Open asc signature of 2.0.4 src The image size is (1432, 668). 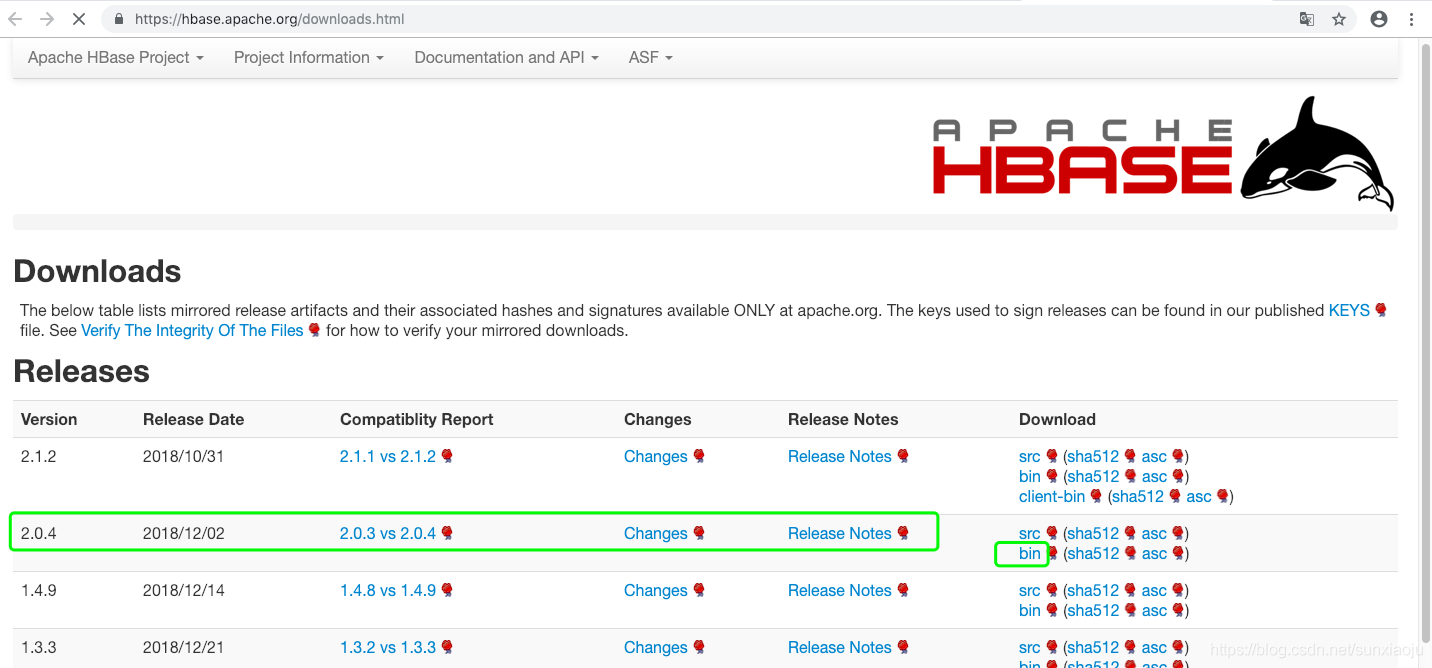tap(1154, 533)
